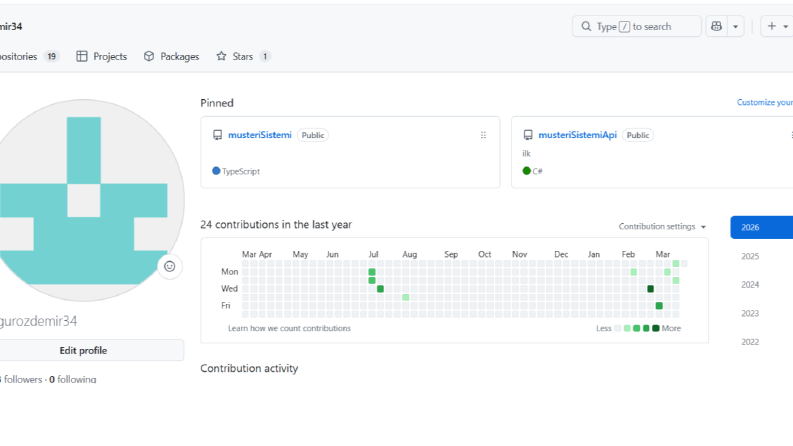This screenshot has width=793, height=446.
Task: Click the TypeScript language label
Action: pyautogui.click(x=241, y=171)
